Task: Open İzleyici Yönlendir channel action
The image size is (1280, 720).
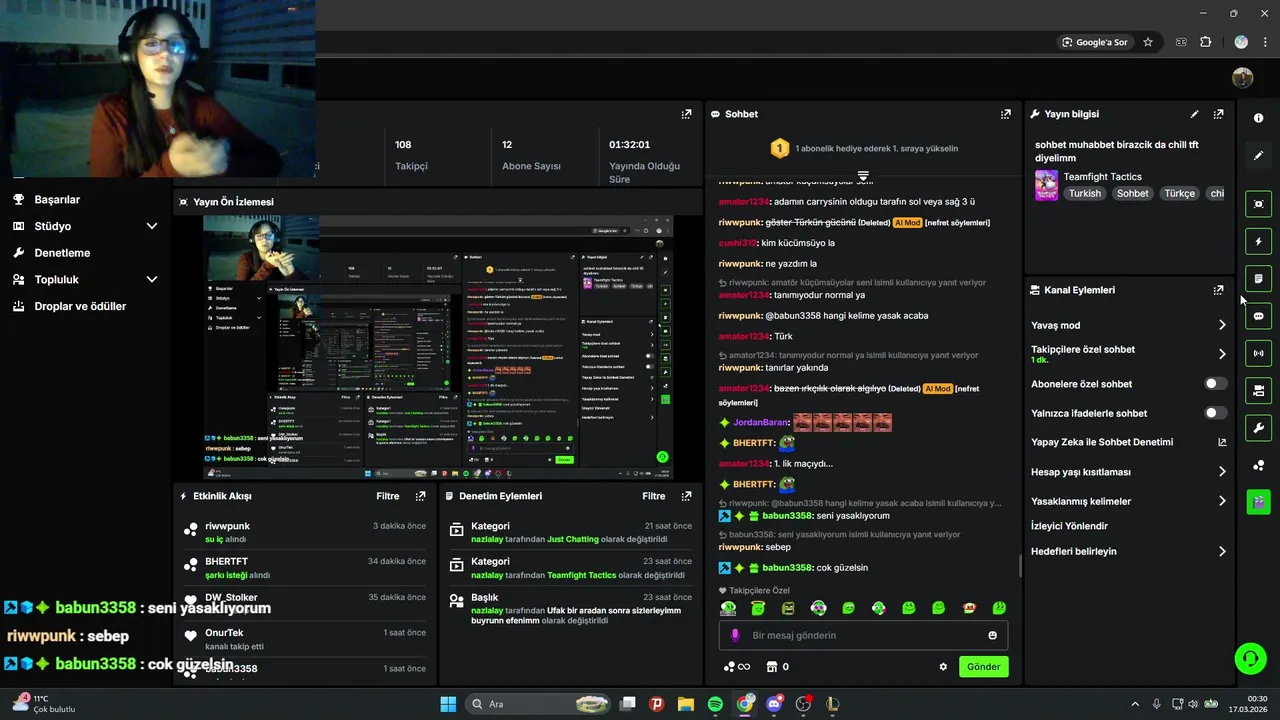Action: click(x=1069, y=526)
